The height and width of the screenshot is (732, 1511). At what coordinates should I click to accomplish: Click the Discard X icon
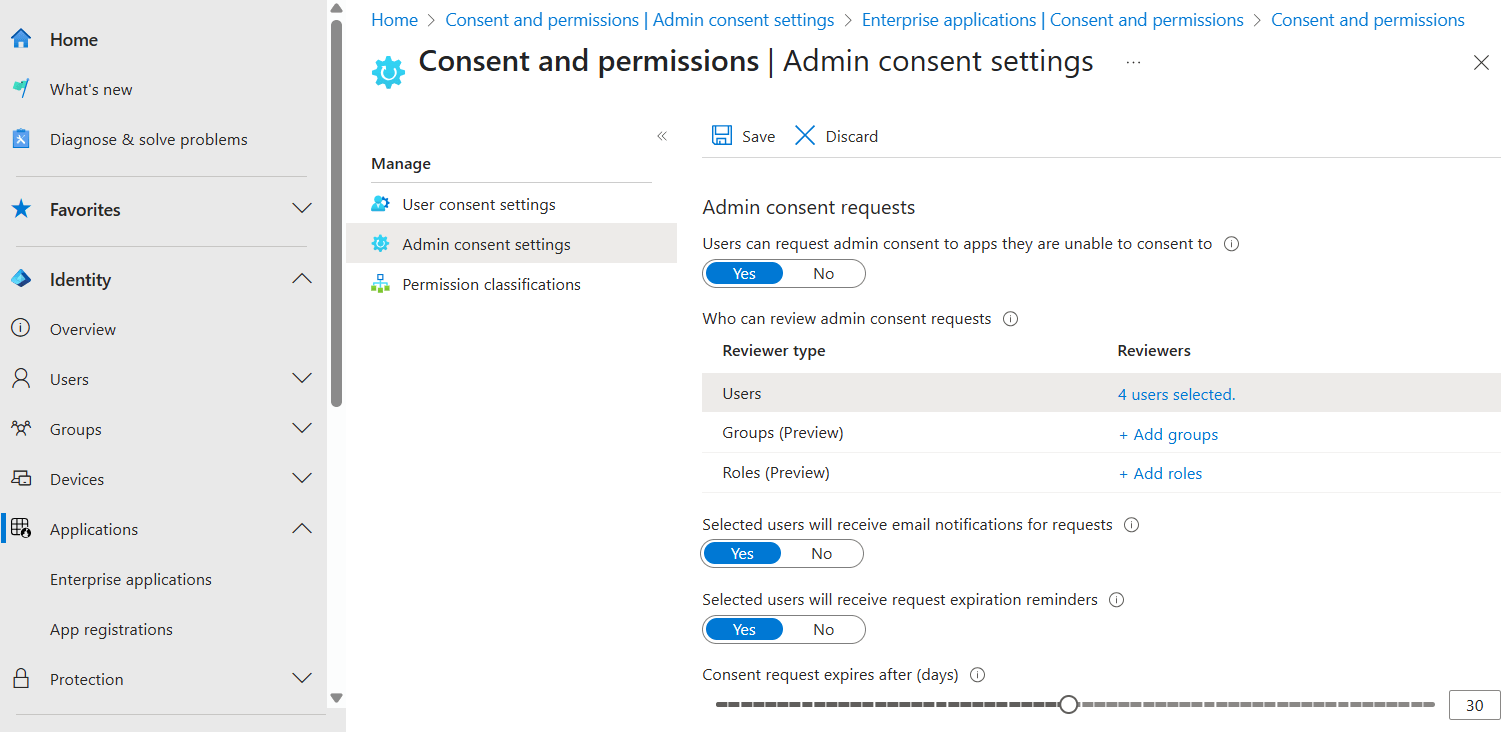805,135
